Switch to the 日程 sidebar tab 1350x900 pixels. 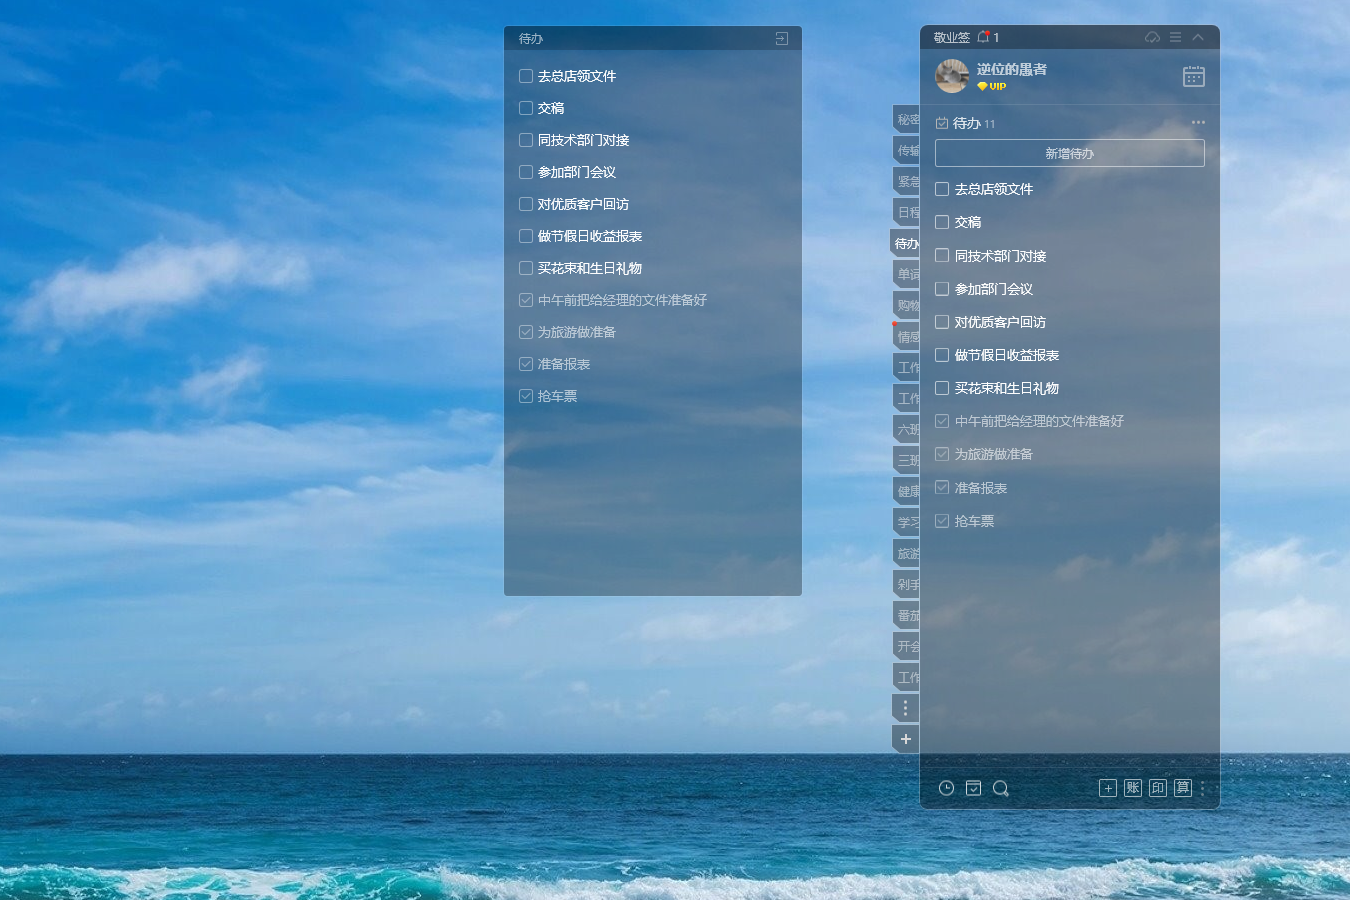[906, 212]
